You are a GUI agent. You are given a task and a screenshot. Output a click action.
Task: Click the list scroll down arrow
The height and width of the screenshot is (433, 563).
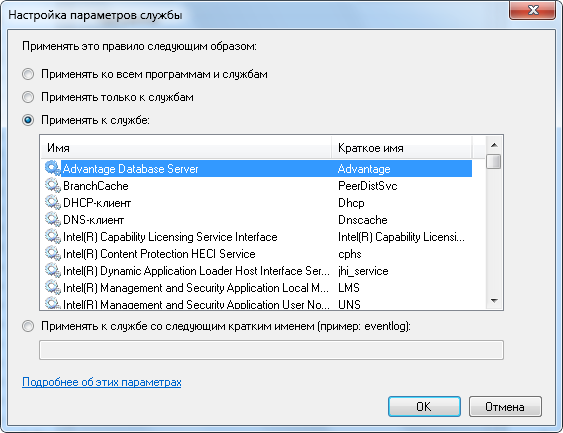tap(494, 301)
